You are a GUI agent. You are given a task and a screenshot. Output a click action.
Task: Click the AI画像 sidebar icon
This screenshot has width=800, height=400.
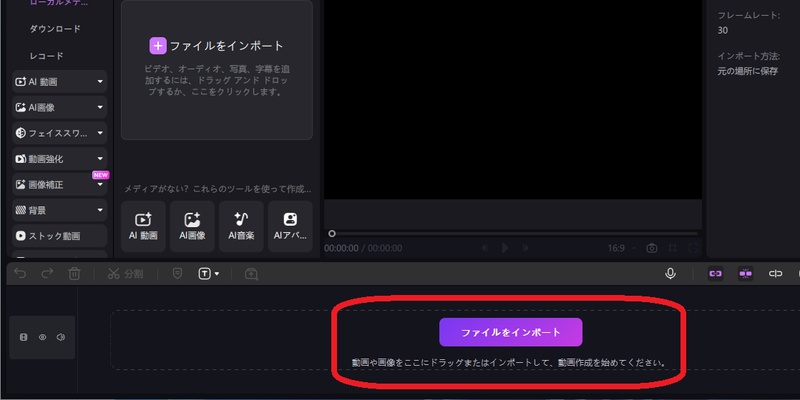(x=20, y=108)
